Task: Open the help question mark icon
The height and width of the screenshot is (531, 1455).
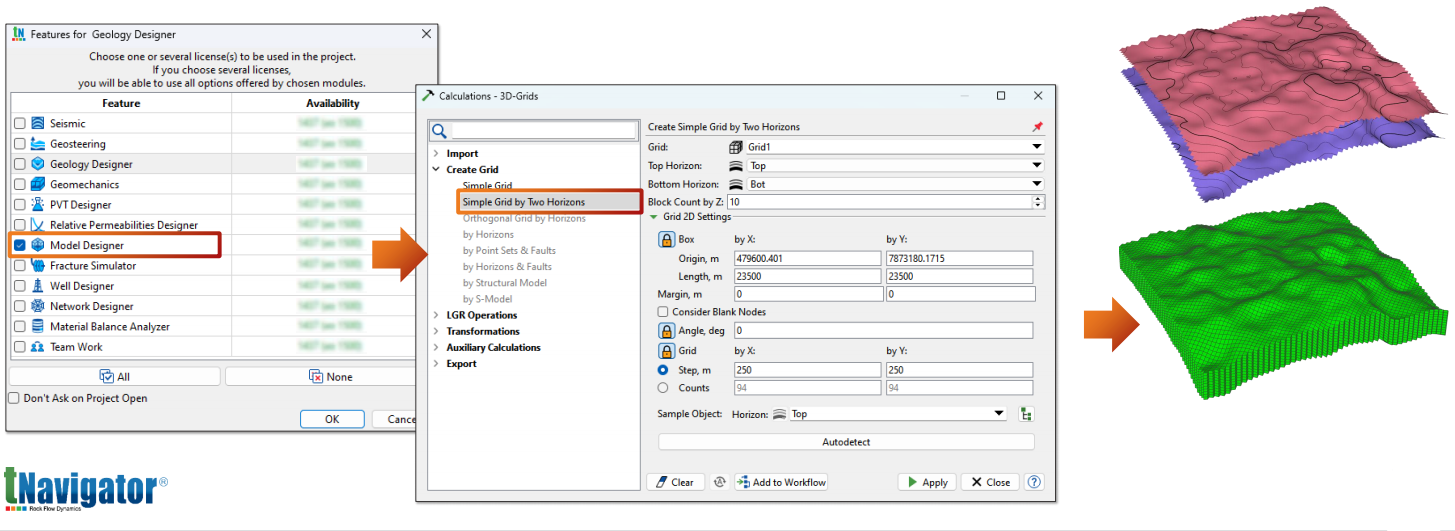Action: click(1034, 482)
